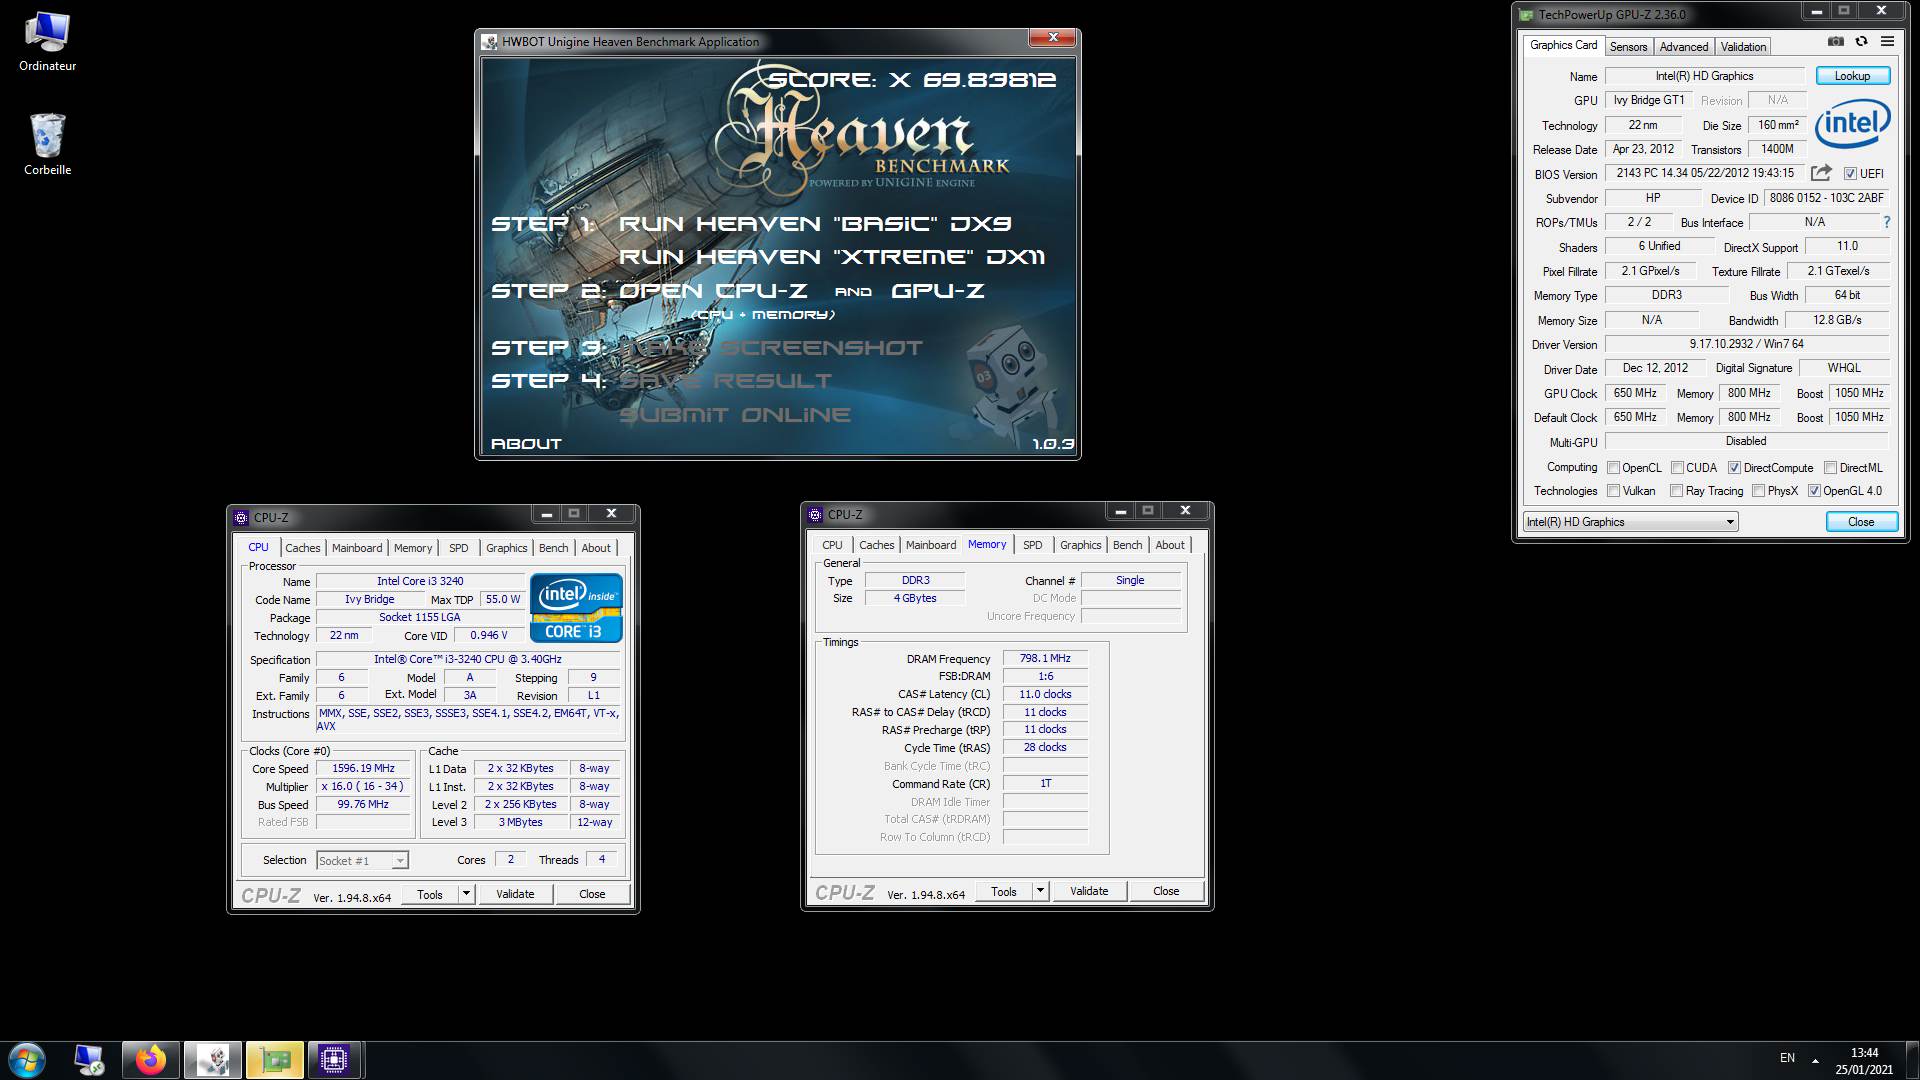Click the left CPU-Z window title icon
This screenshot has height=1080, width=1920.
pyautogui.click(x=241, y=517)
